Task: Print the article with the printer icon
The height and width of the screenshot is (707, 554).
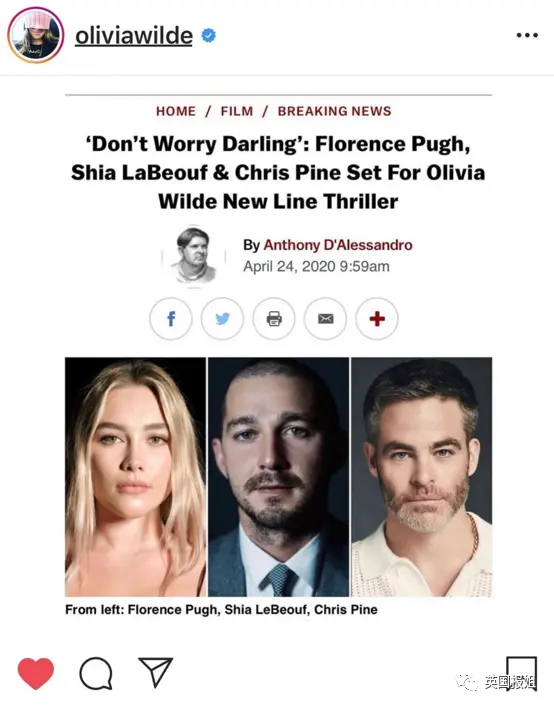Action: [274, 319]
